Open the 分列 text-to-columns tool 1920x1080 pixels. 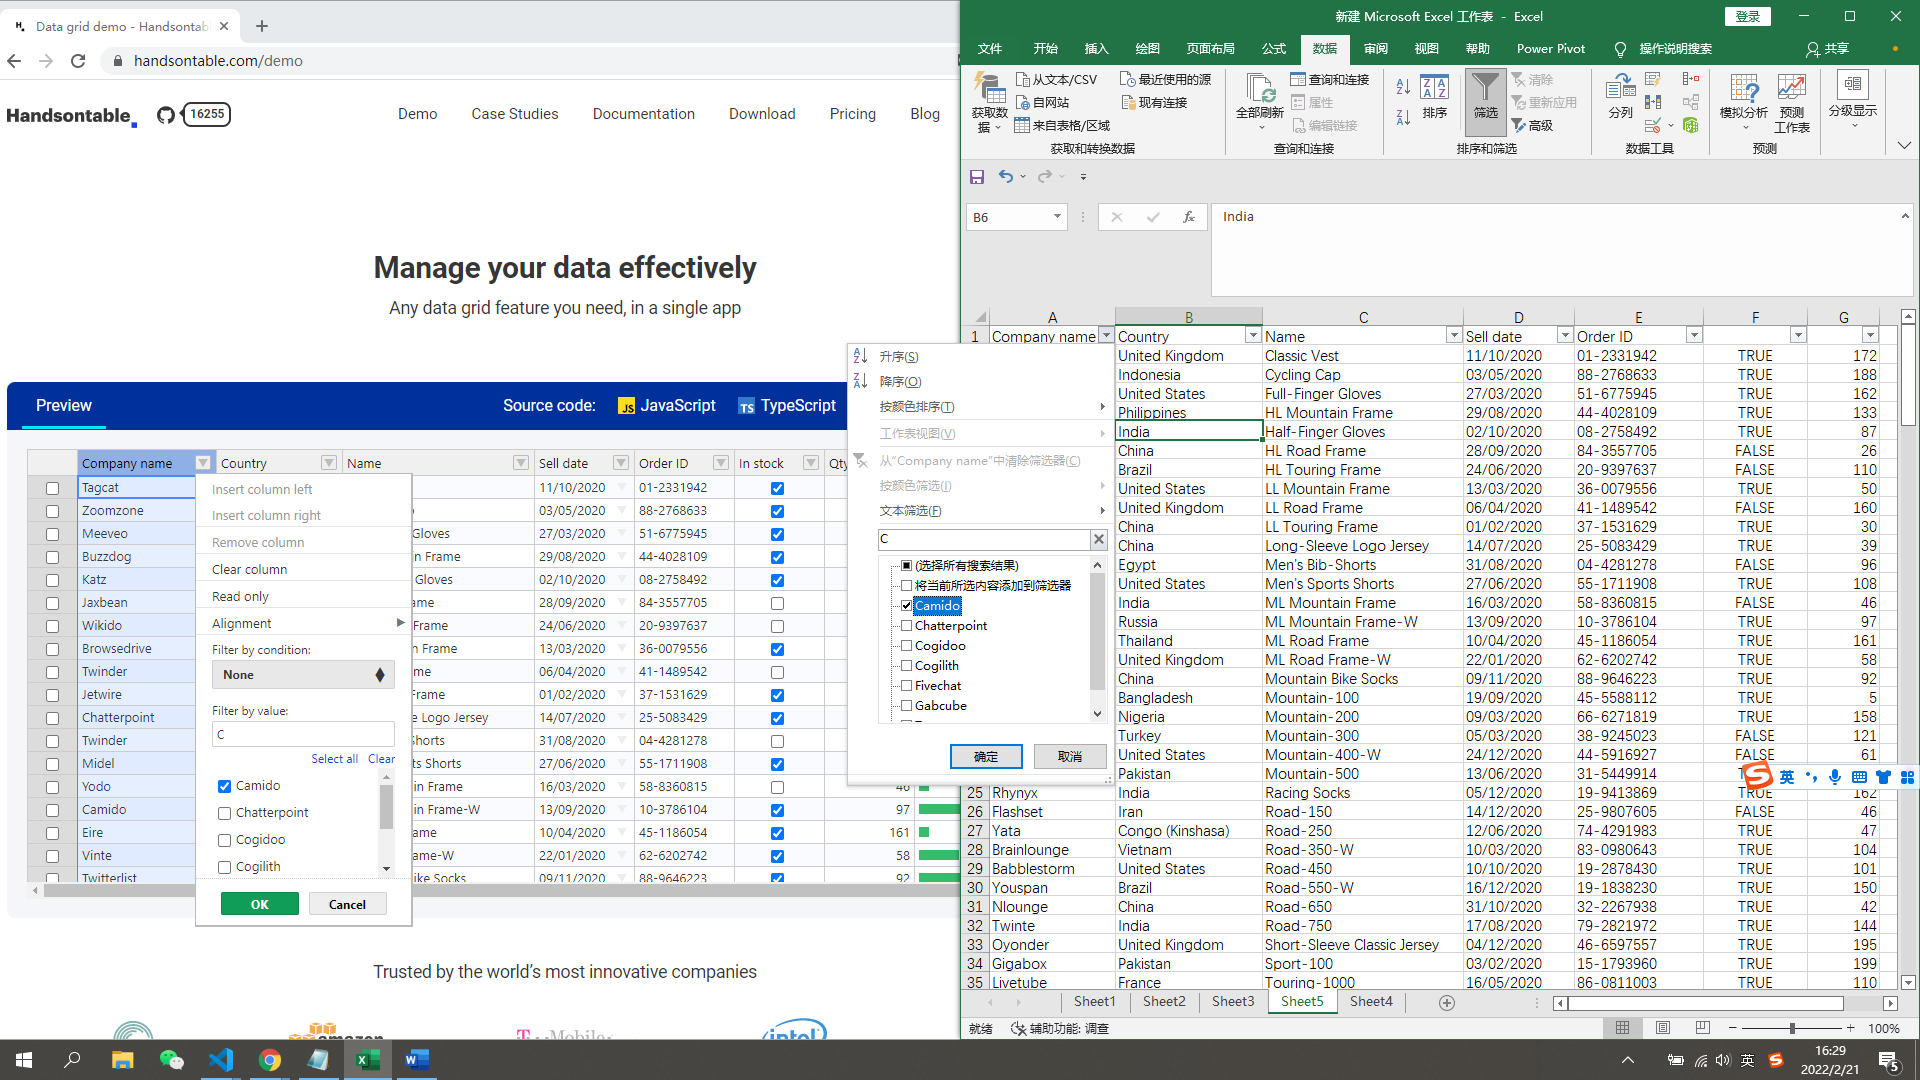tap(1619, 95)
